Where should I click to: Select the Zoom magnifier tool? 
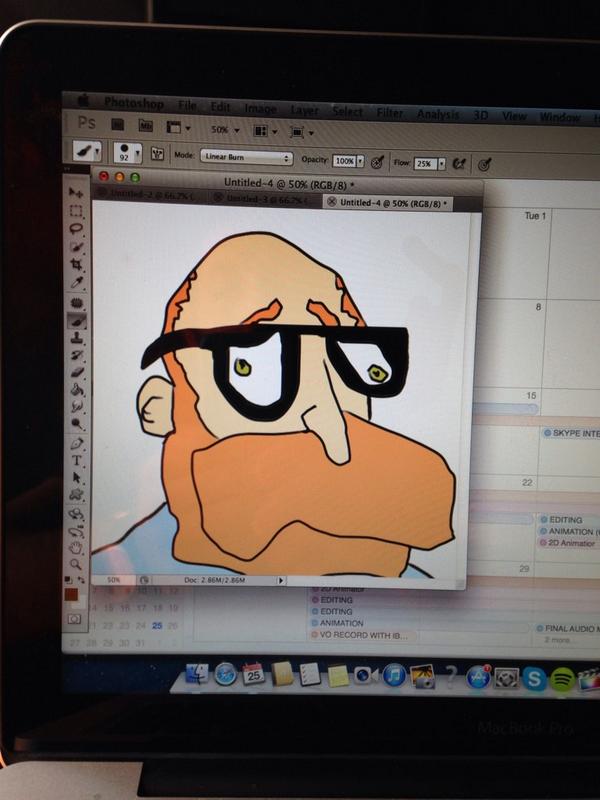click(76, 564)
